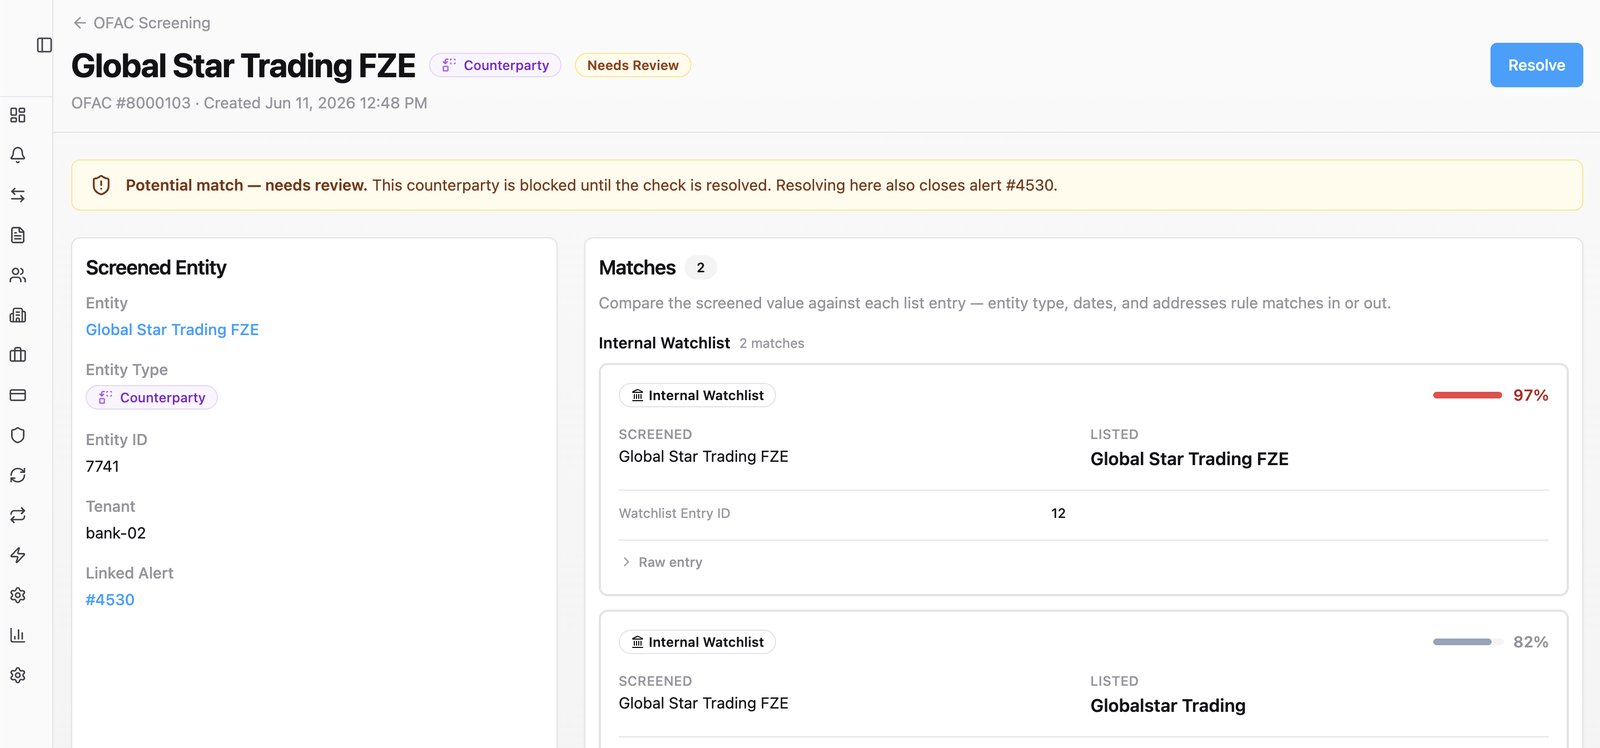Open the Global Star Trading FZE entity link
1600x748 pixels.
coord(172,330)
